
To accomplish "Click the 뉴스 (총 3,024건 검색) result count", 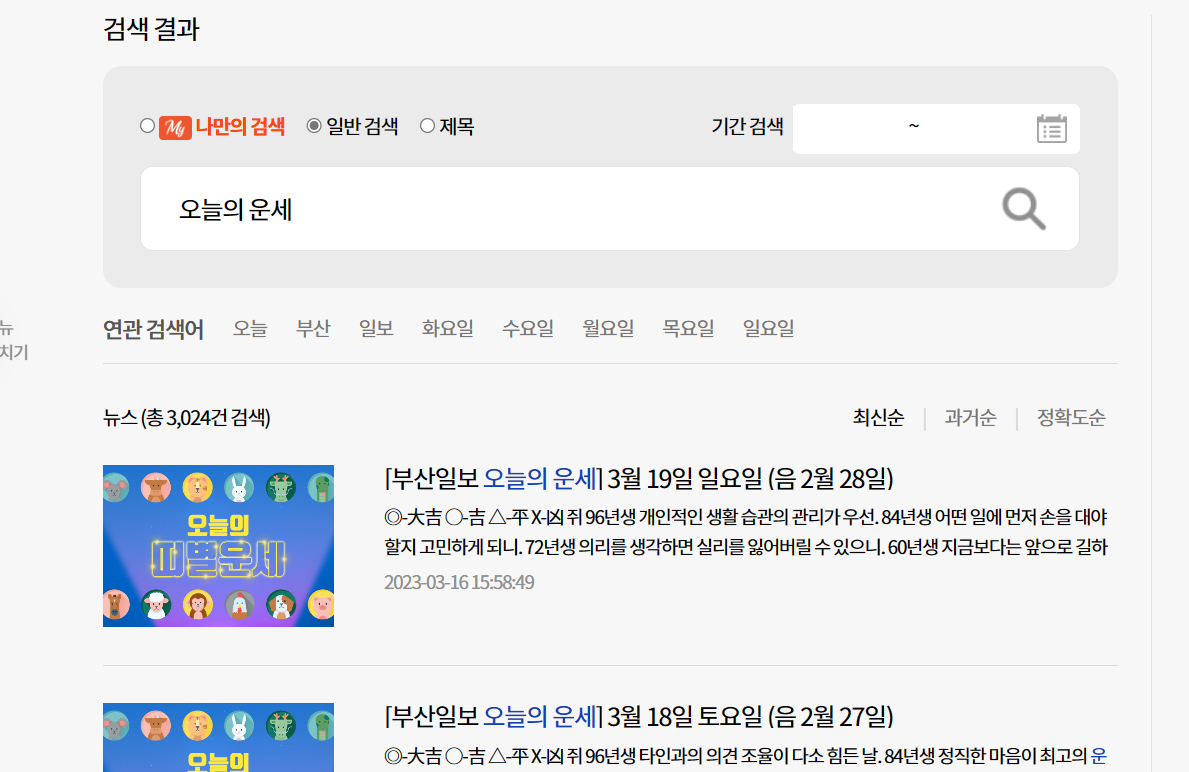I will [x=187, y=418].
